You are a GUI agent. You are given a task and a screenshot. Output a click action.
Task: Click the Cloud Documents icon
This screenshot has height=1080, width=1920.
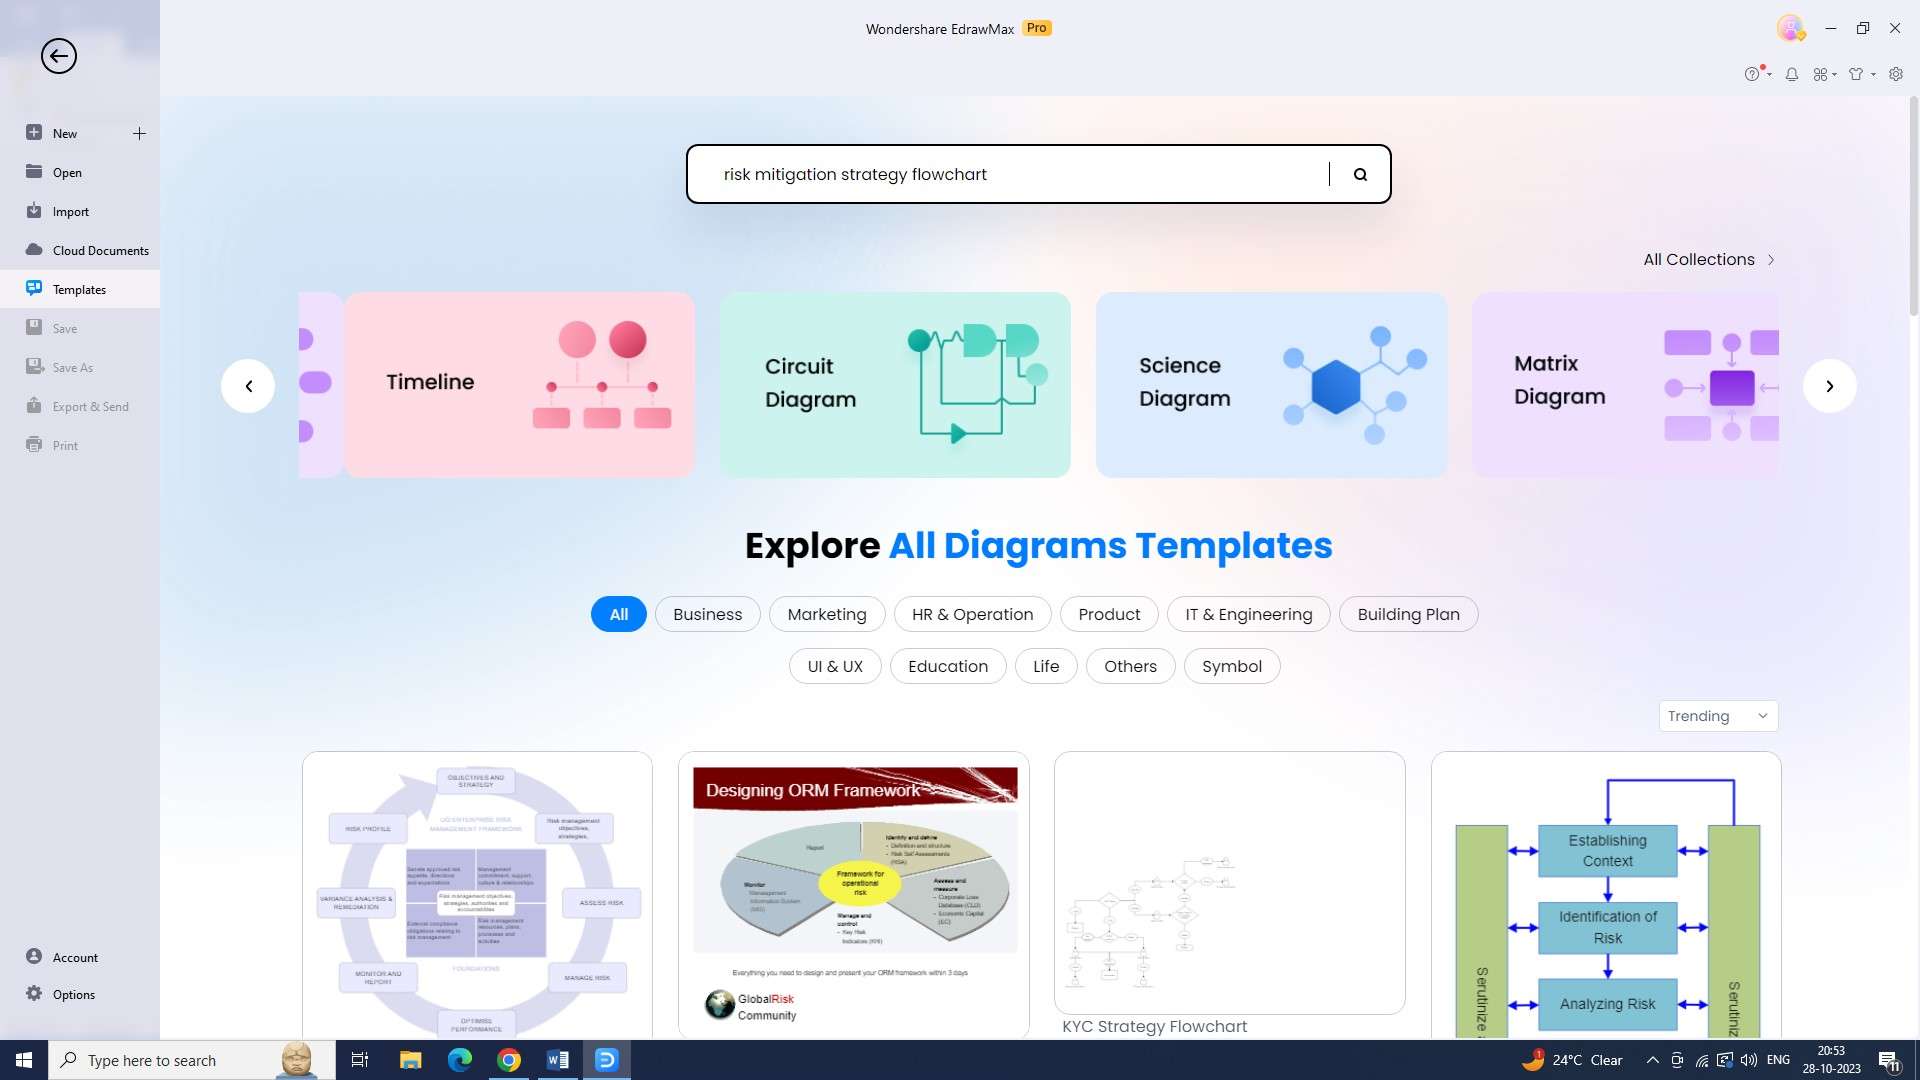34,249
